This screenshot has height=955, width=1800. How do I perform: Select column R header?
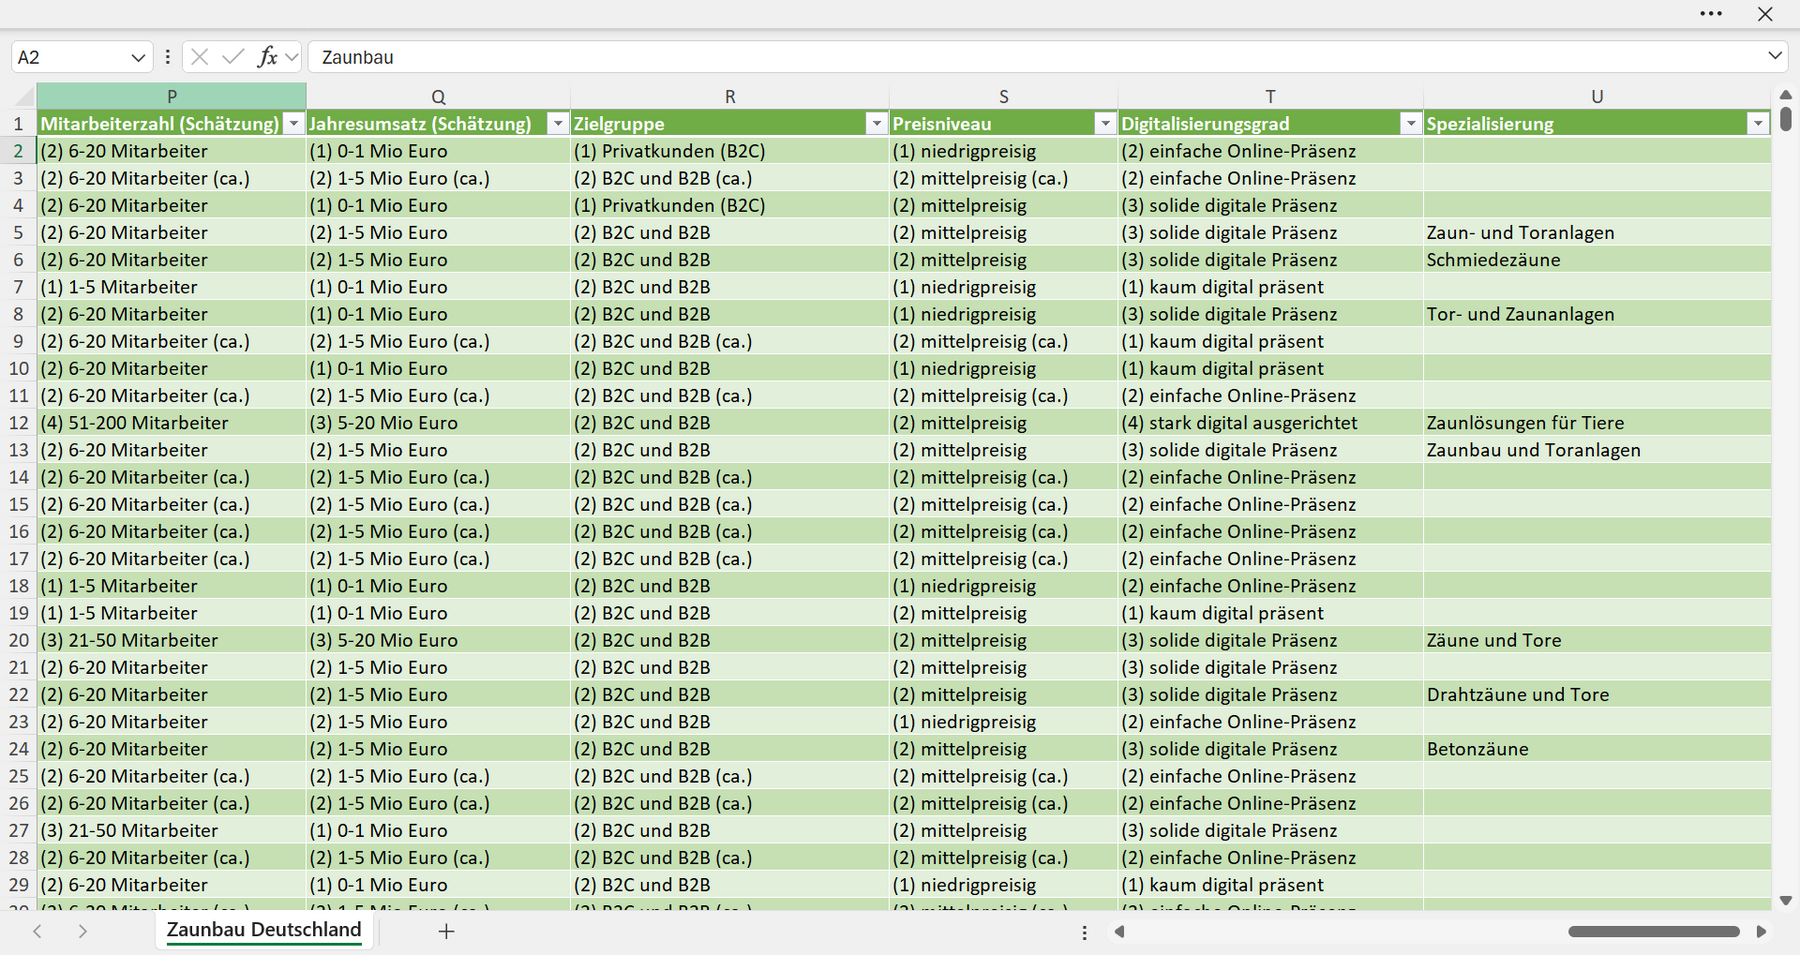(730, 96)
